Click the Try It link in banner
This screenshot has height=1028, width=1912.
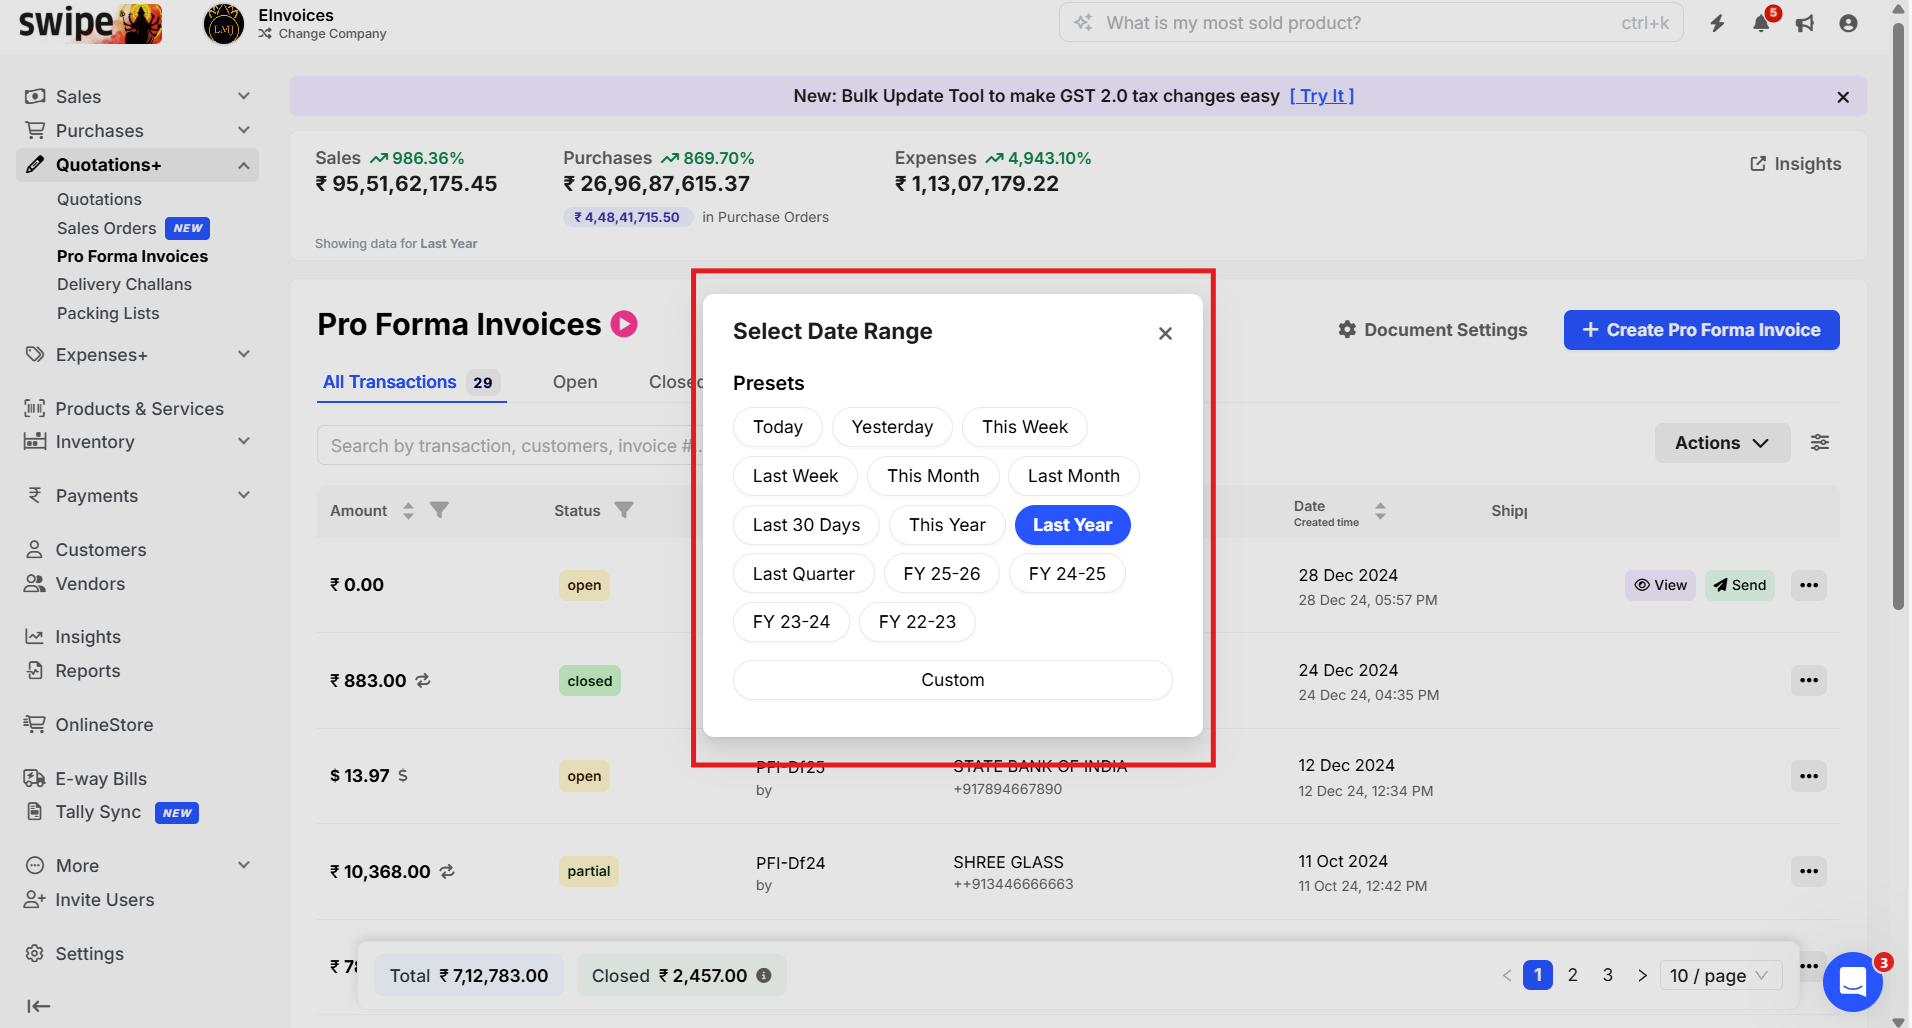1322,96
